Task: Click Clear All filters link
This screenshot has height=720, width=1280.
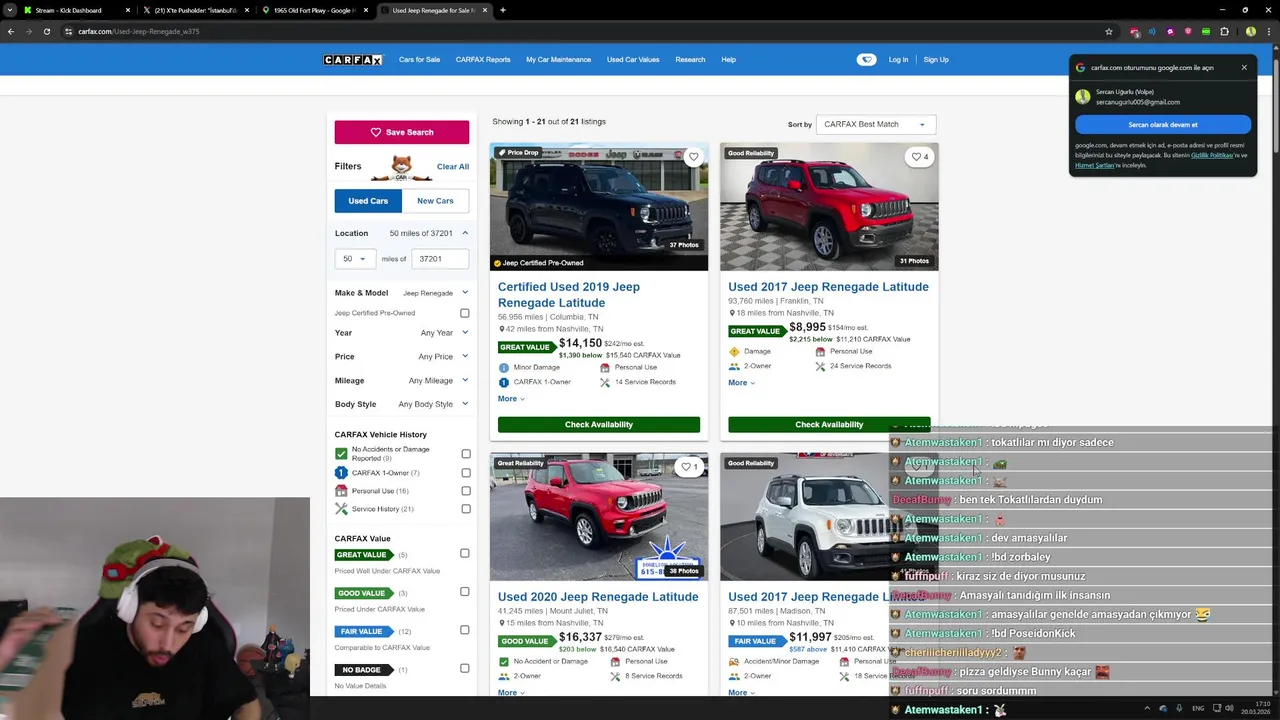Action: click(x=453, y=167)
